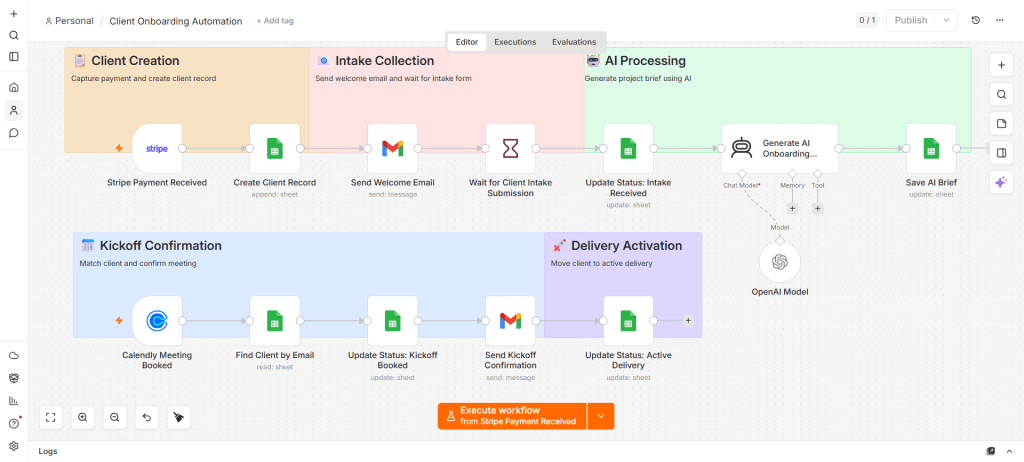
Task: Open the Personal person icon in sidebar
Action: pyautogui.click(x=14, y=110)
